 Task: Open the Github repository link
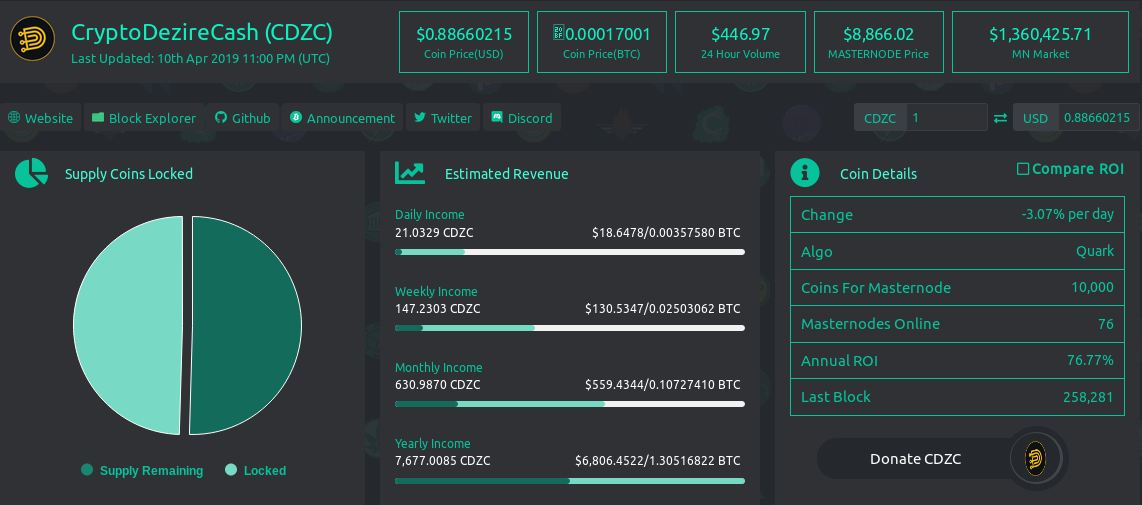point(243,118)
